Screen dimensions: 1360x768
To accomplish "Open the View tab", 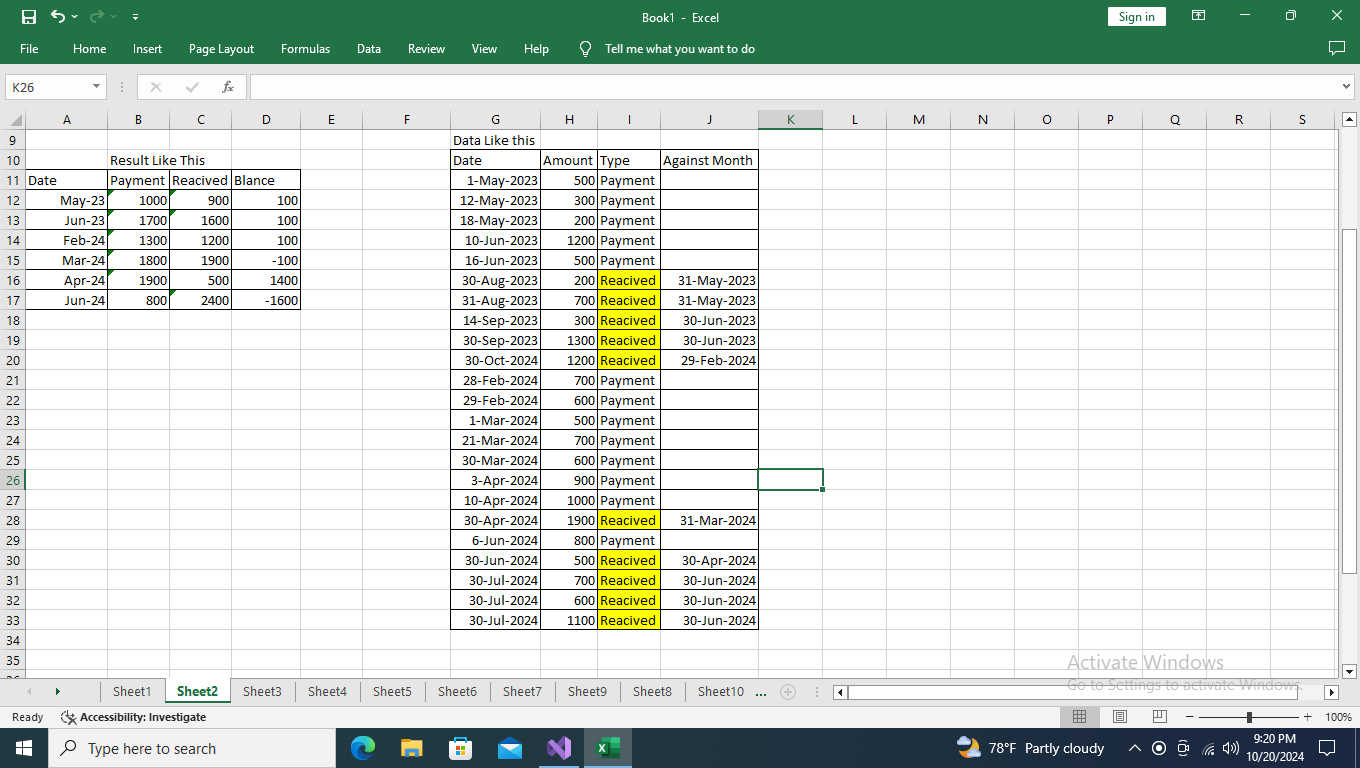I will (484, 48).
